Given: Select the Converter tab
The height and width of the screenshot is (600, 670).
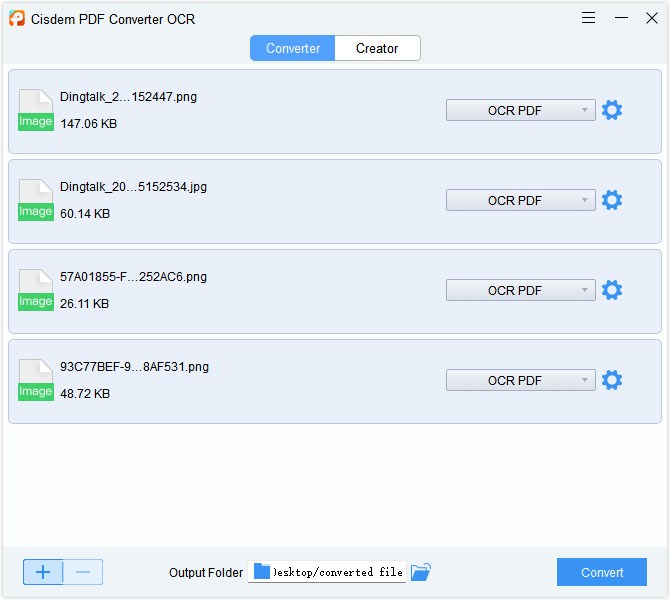Looking at the screenshot, I should (293, 48).
